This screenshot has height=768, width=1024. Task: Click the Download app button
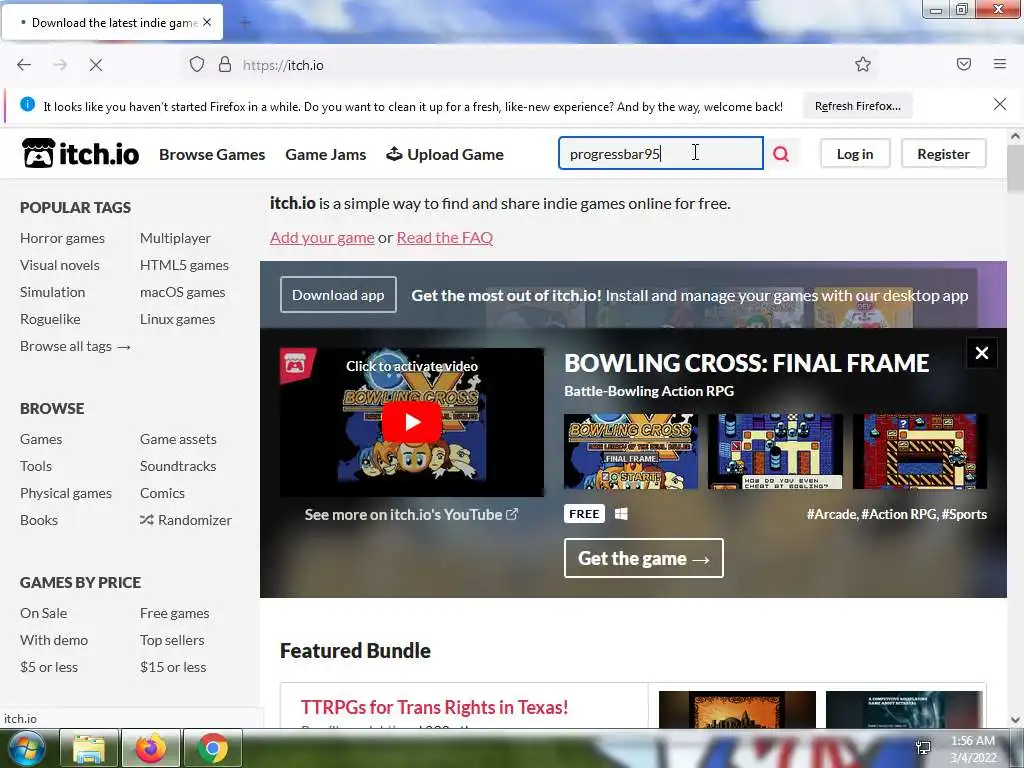click(x=338, y=295)
